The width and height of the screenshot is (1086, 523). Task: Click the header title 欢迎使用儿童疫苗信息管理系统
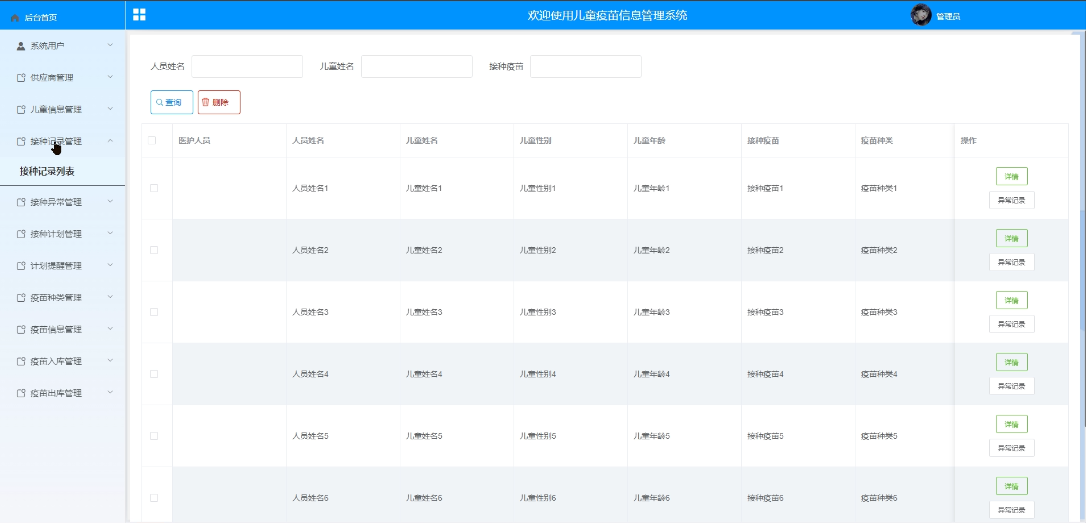(x=607, y=15)
